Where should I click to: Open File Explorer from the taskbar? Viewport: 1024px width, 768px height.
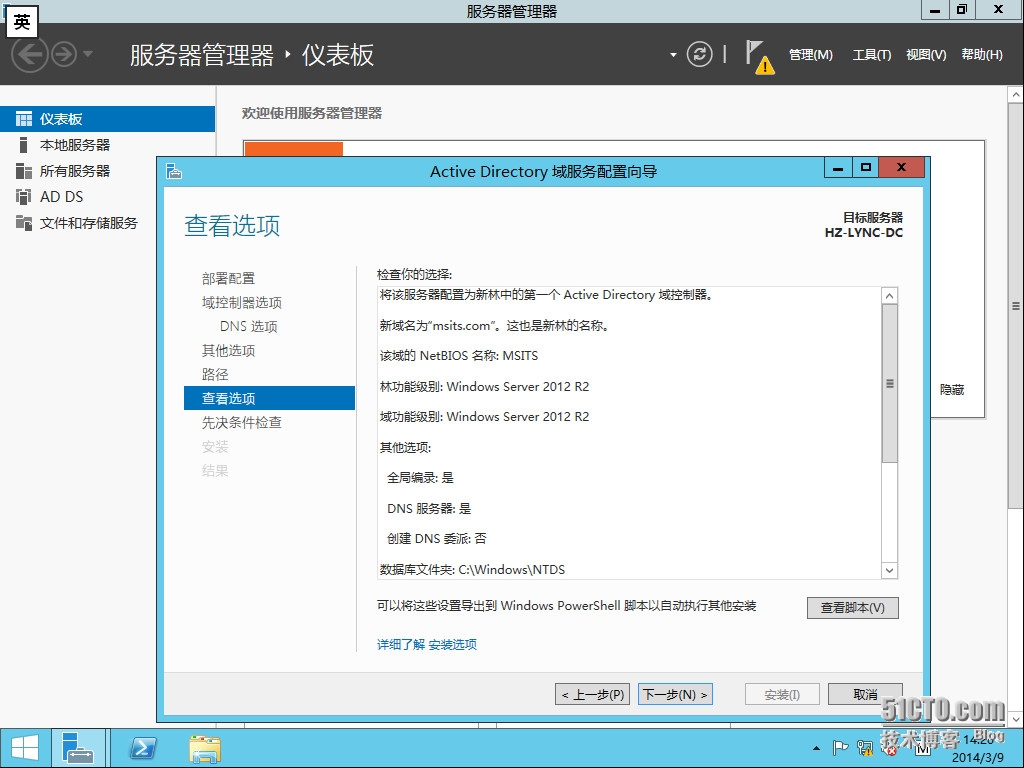pos(205,748)
